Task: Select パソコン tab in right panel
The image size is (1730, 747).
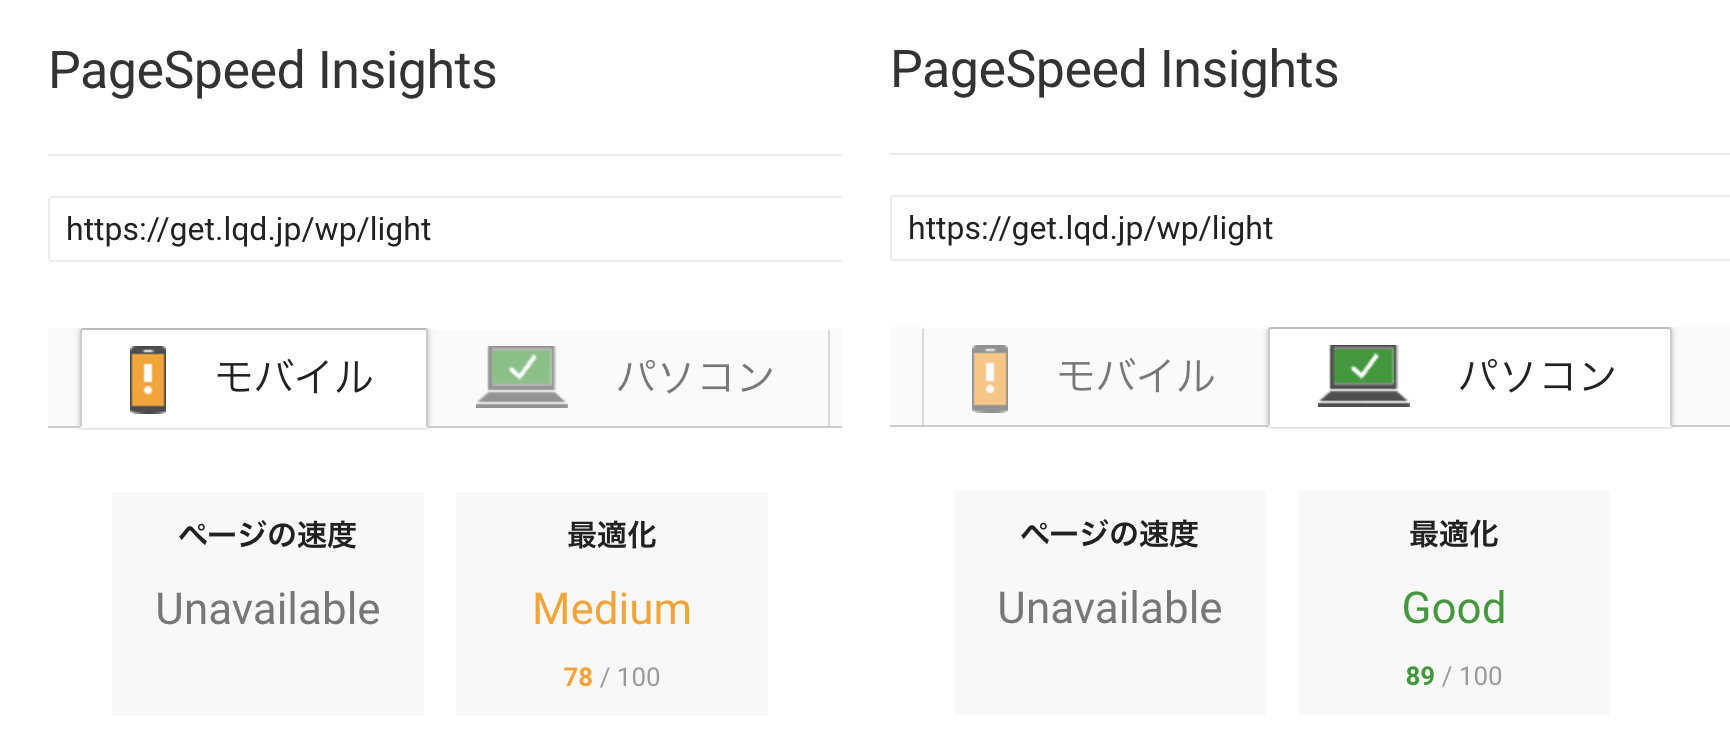Action: (x=1470, y=377)
